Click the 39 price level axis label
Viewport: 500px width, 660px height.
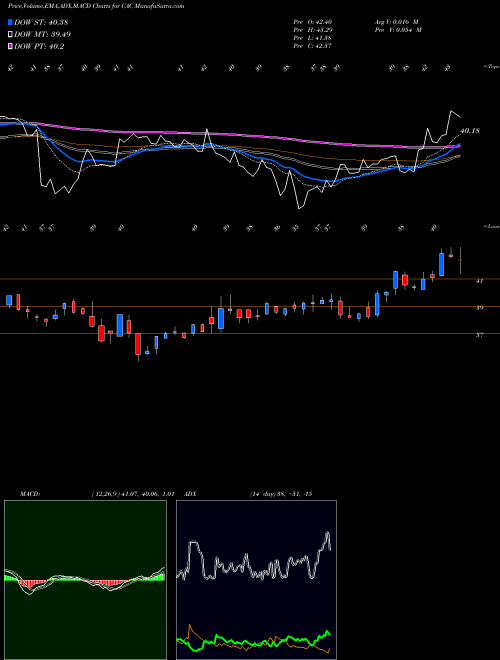click(479, 308)
